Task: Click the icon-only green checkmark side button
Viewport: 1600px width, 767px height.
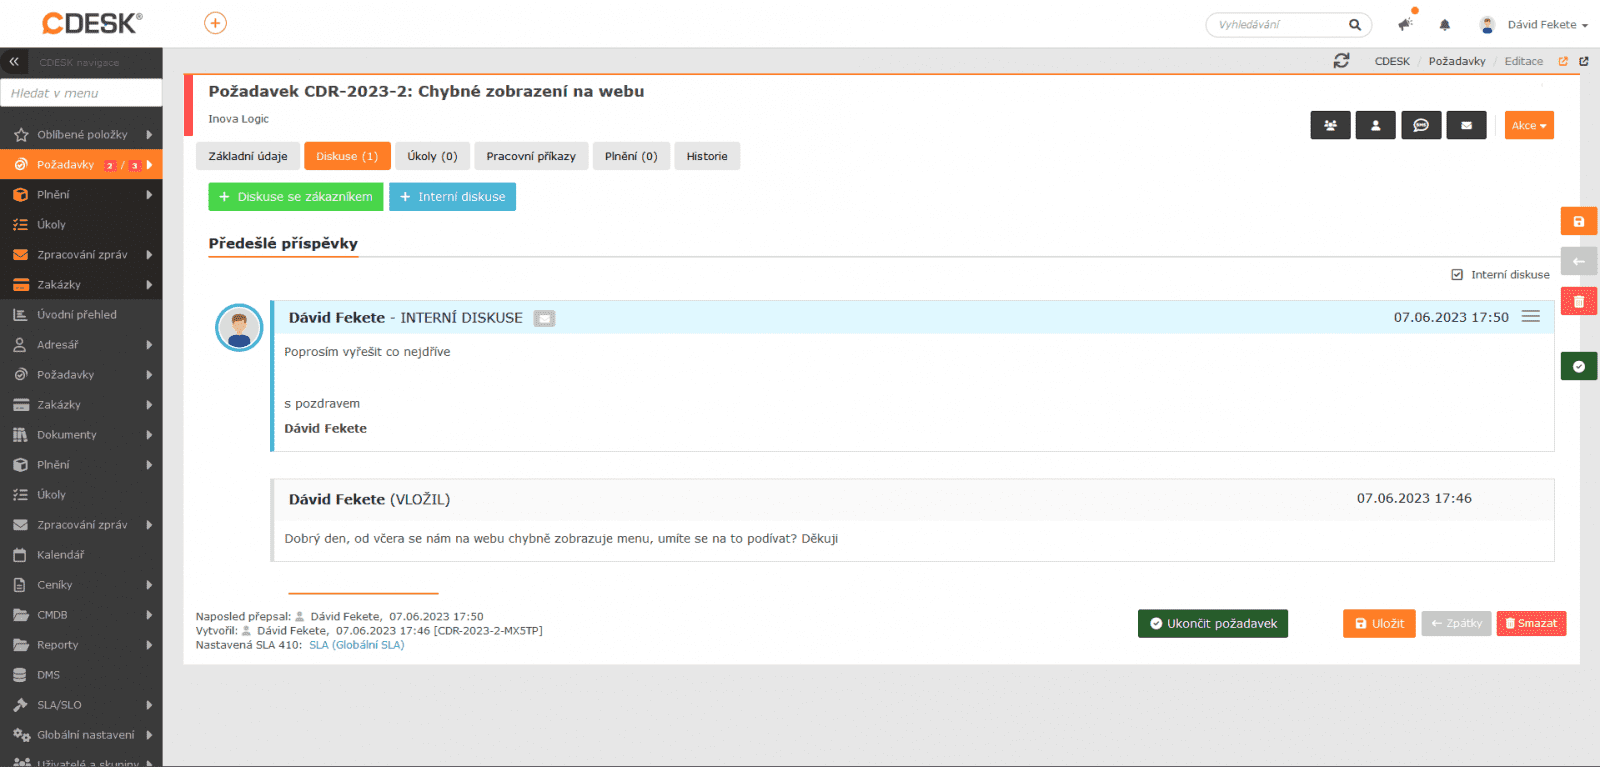Action: [x=1579, y=366]
